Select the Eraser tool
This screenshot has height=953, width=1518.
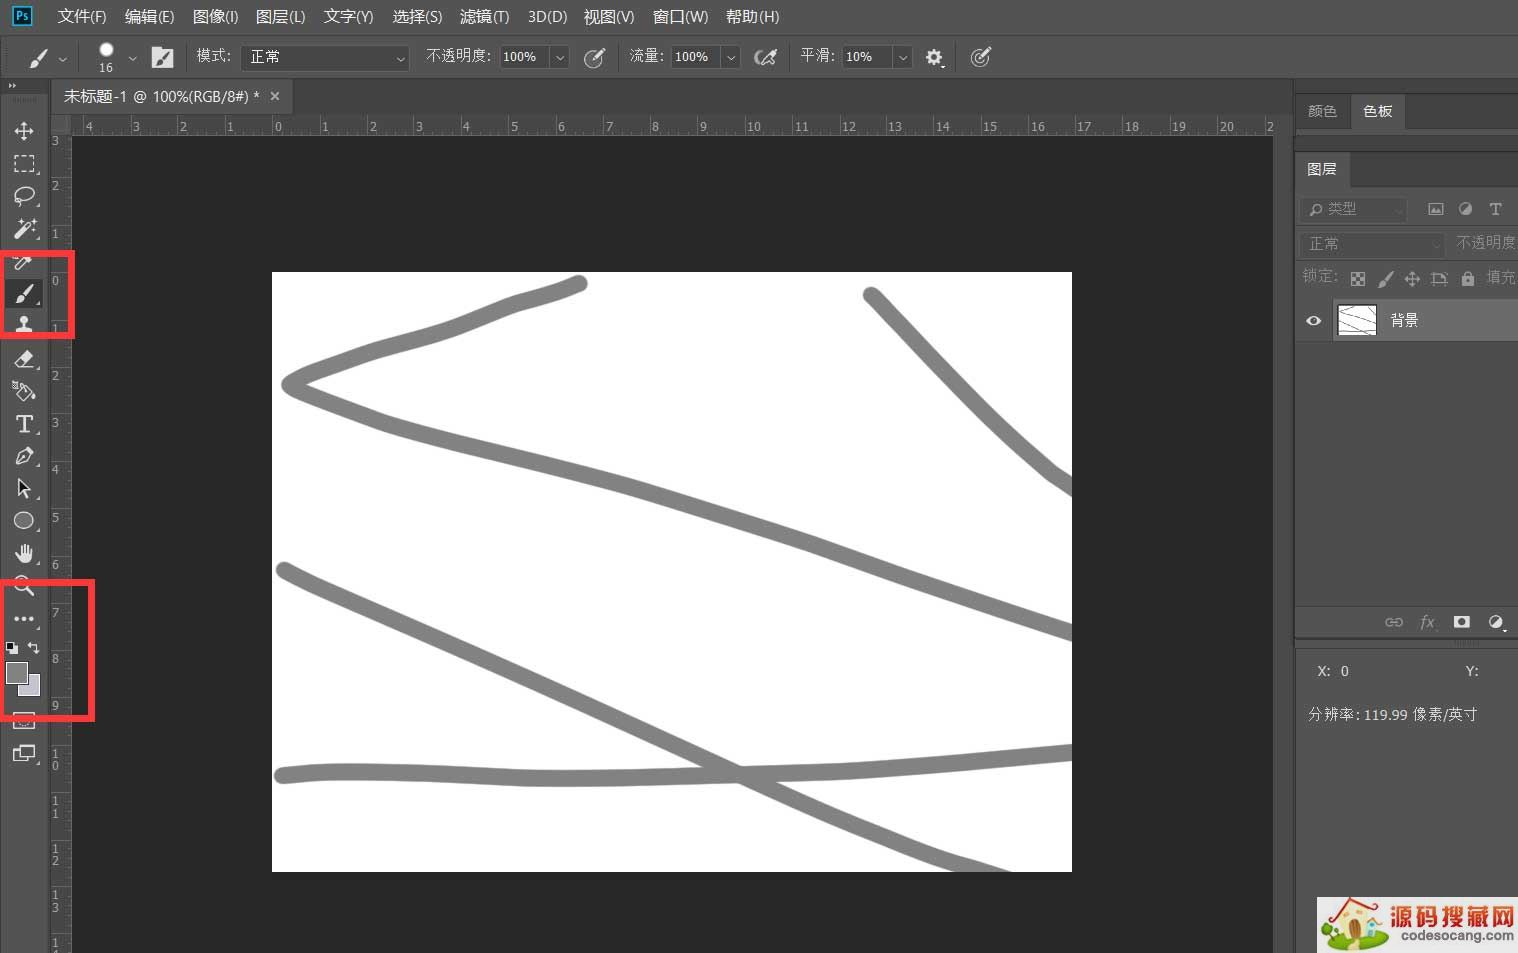pyautogui.click(x=24, y=359)
